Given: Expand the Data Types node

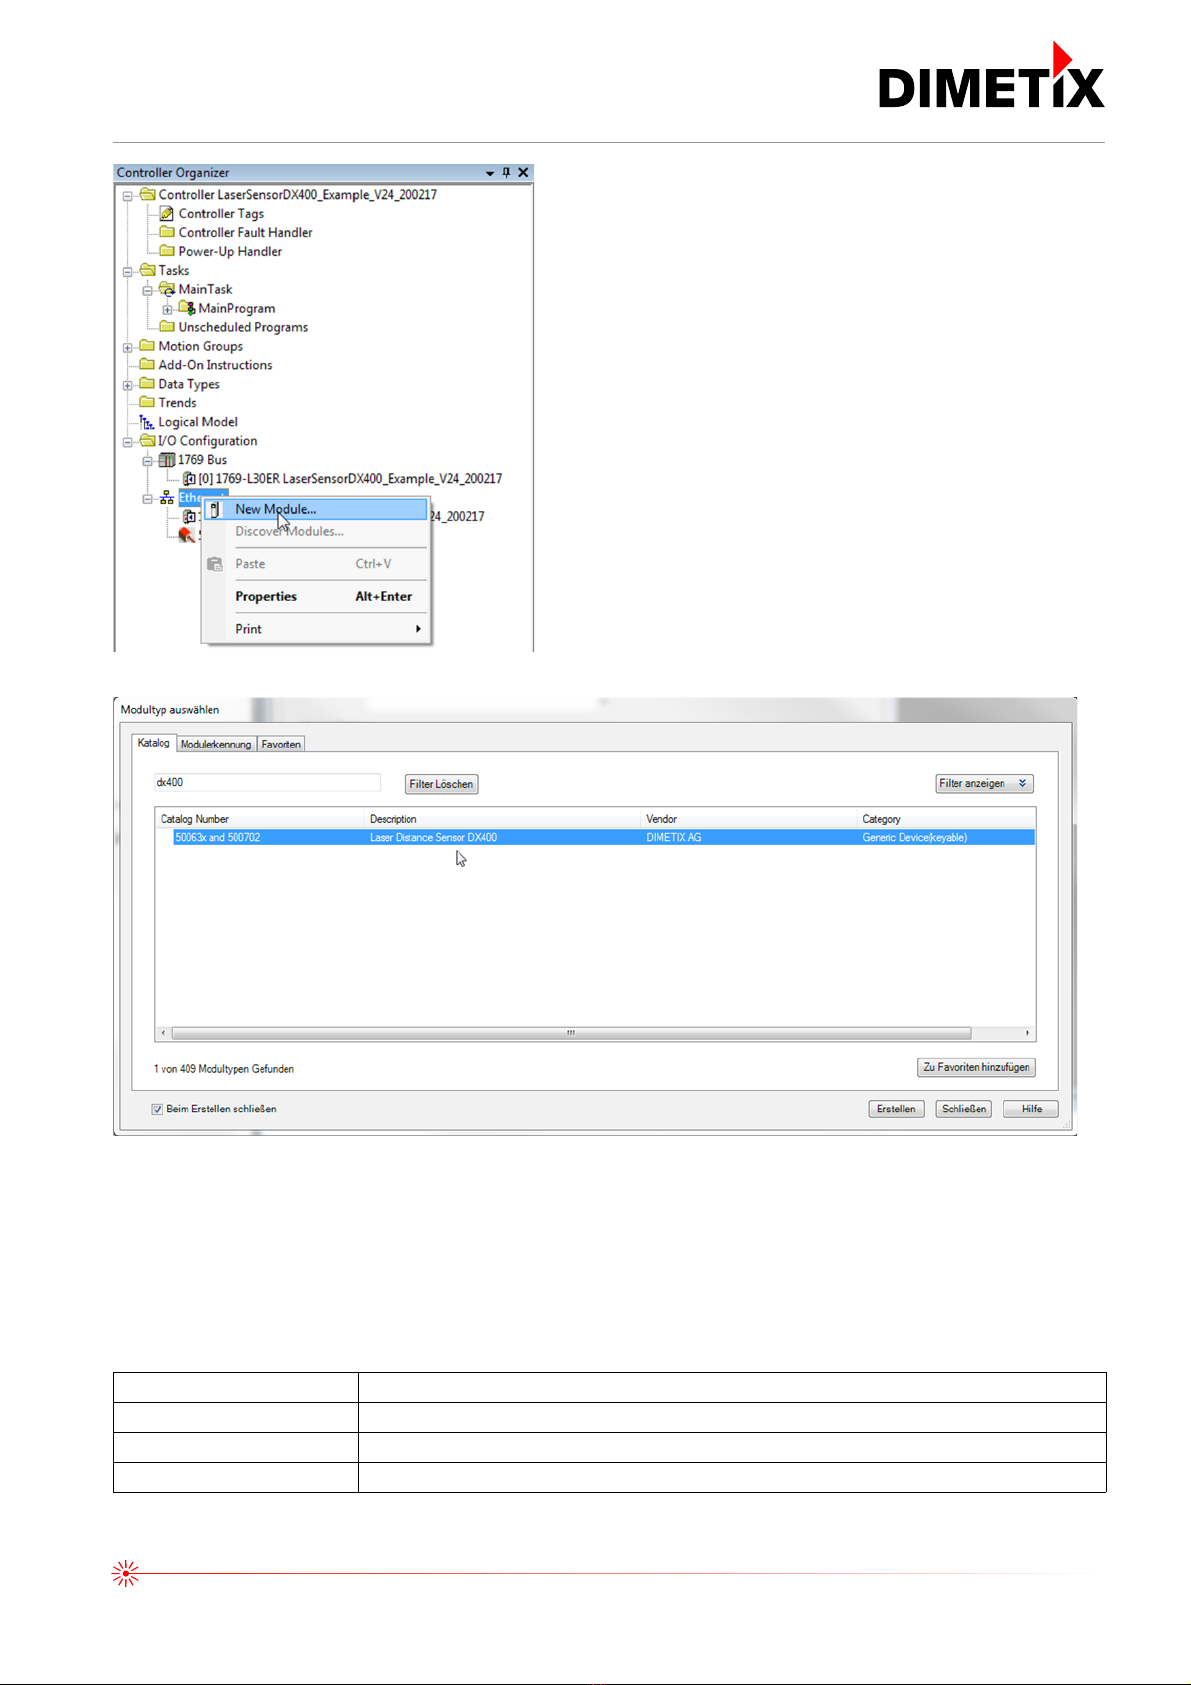Looking at the screenshot, I should click(x=128, y=385).
